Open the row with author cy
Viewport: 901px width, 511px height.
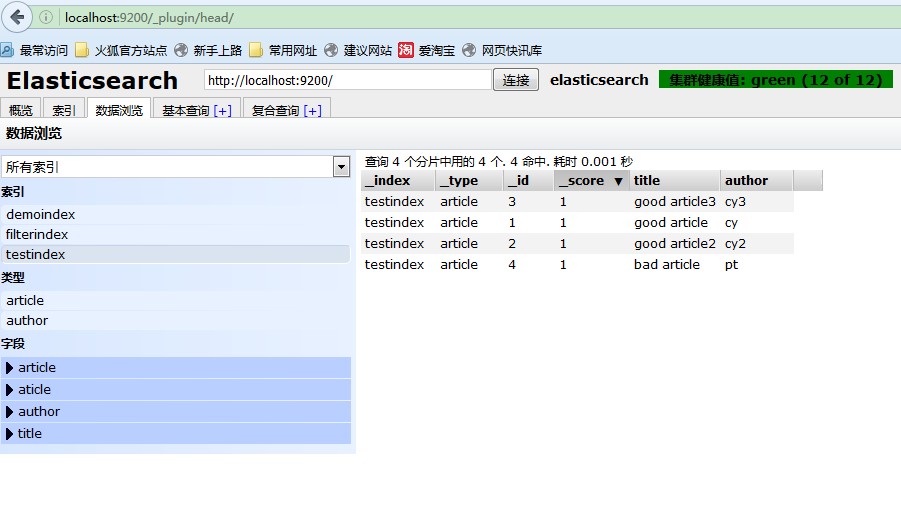[x=577, y=222]
